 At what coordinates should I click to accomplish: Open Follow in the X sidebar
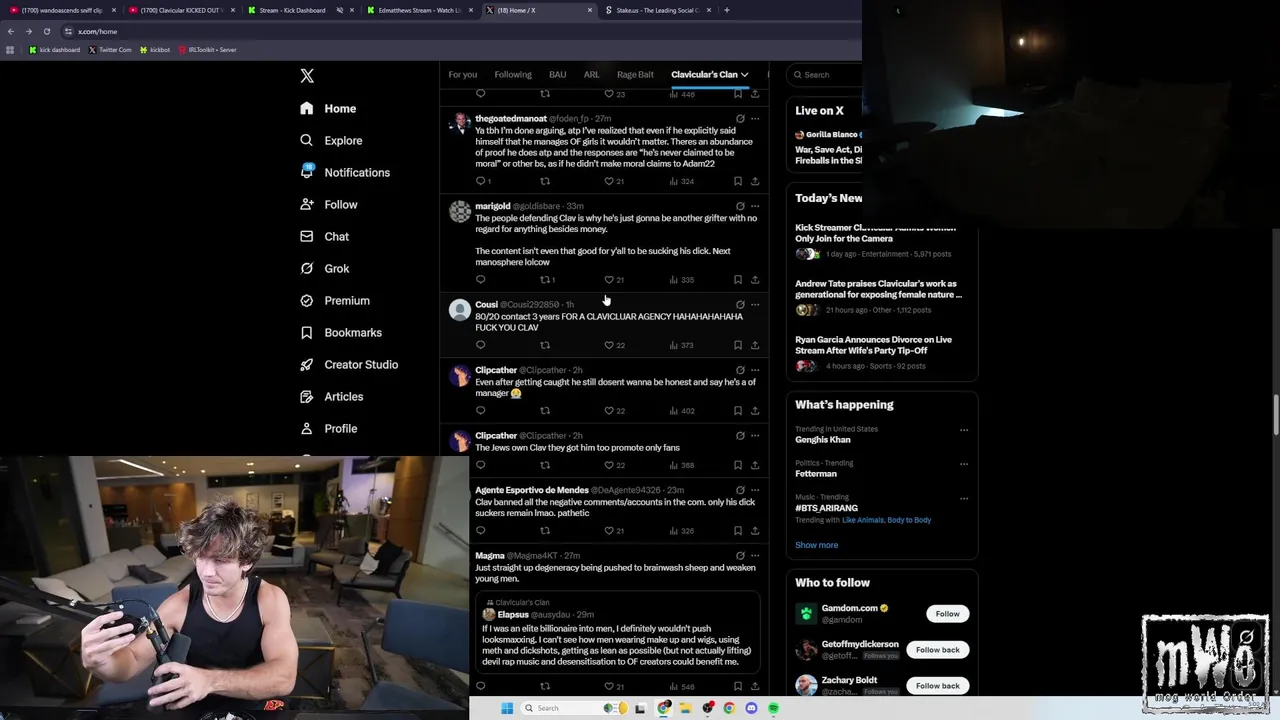pyautogui.click(x=328, y=204)
